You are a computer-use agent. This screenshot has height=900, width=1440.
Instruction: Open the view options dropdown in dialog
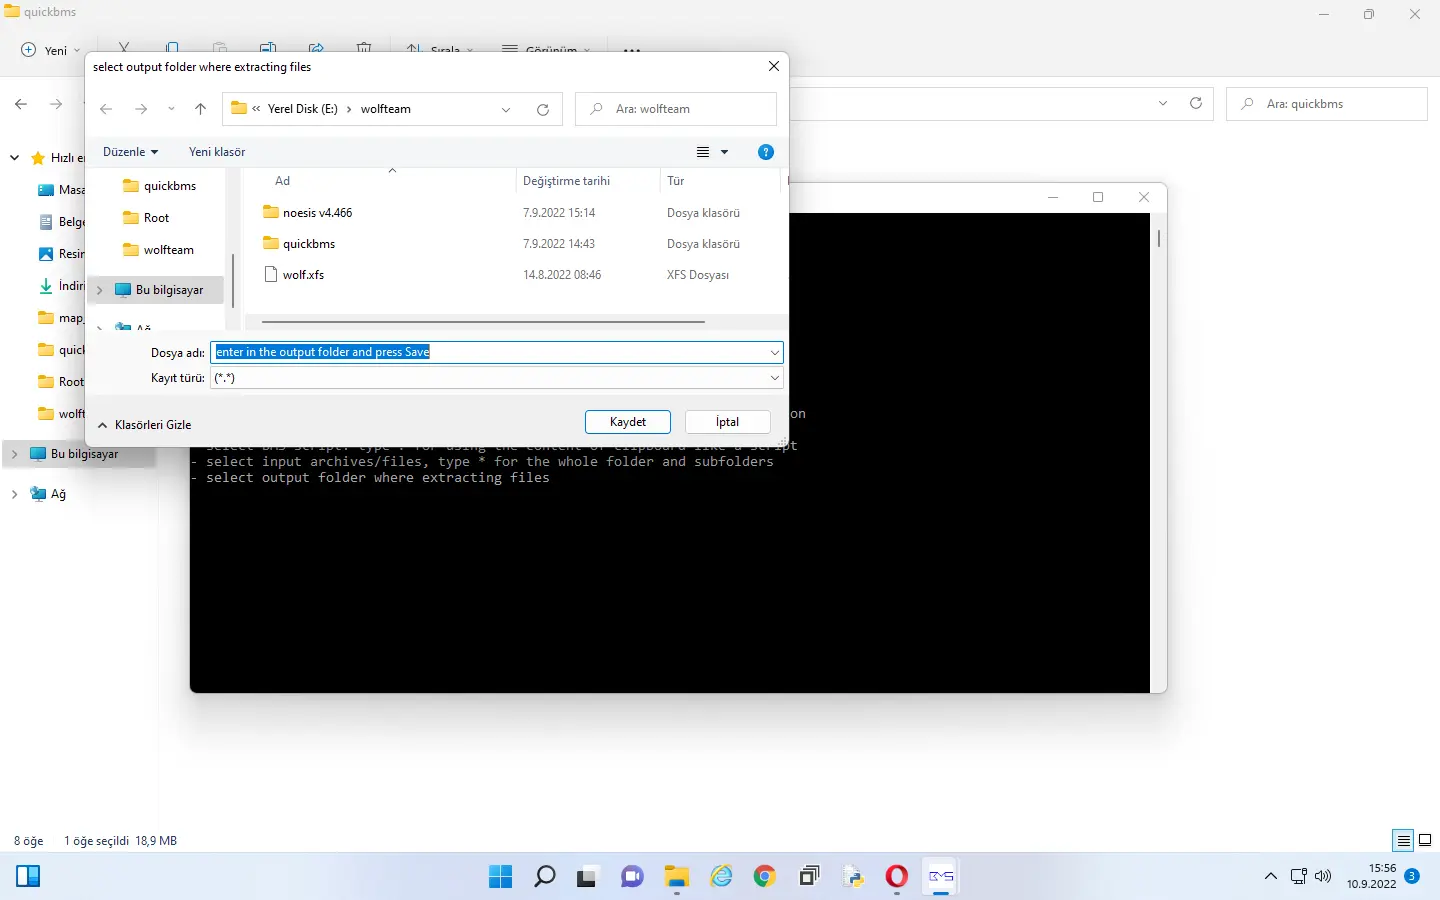point(724,152)
